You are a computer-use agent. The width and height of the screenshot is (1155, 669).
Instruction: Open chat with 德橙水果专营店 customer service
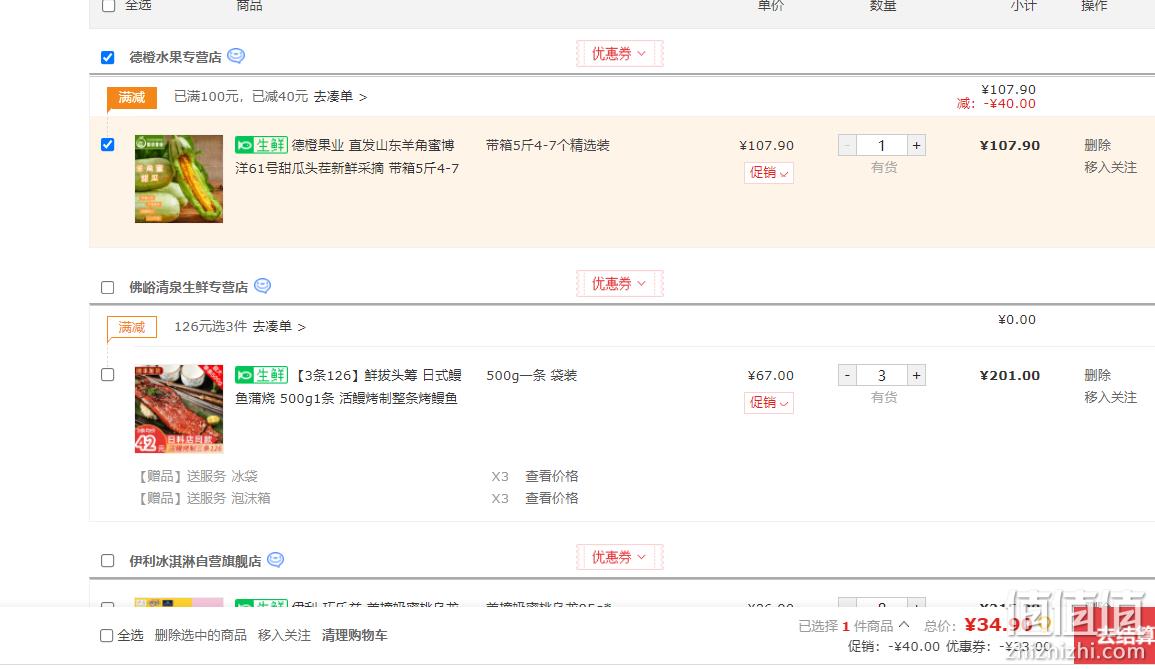click(x=236, y=56)
